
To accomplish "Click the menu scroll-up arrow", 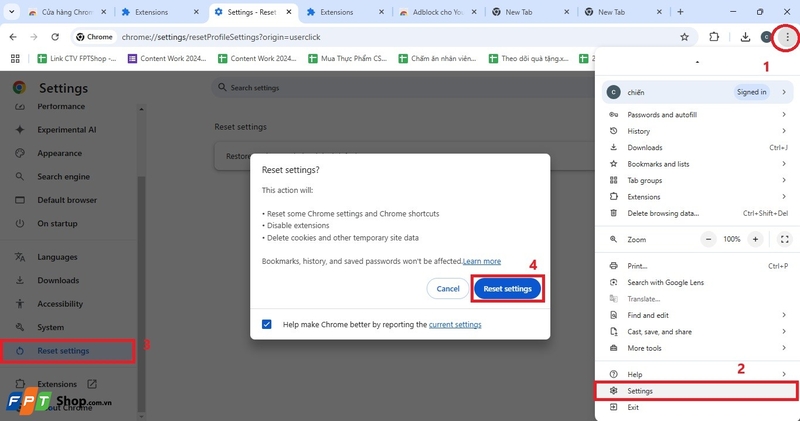I will click(697, 62).
